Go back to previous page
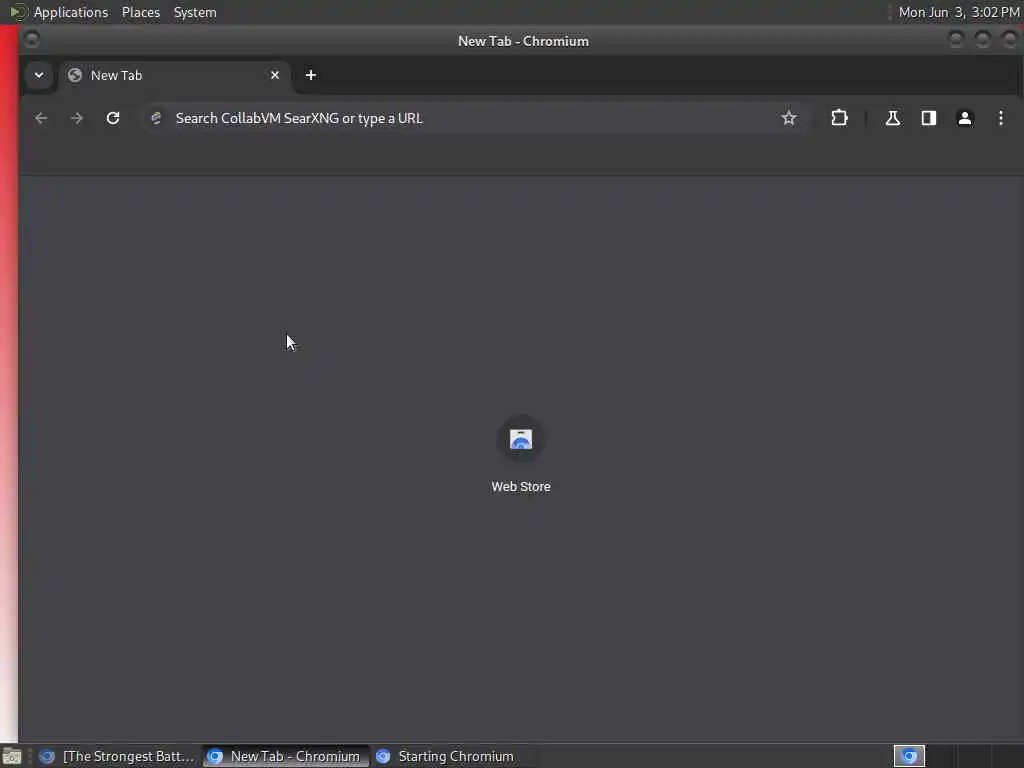Viewport: 1024px width, 768px height. 41,118
